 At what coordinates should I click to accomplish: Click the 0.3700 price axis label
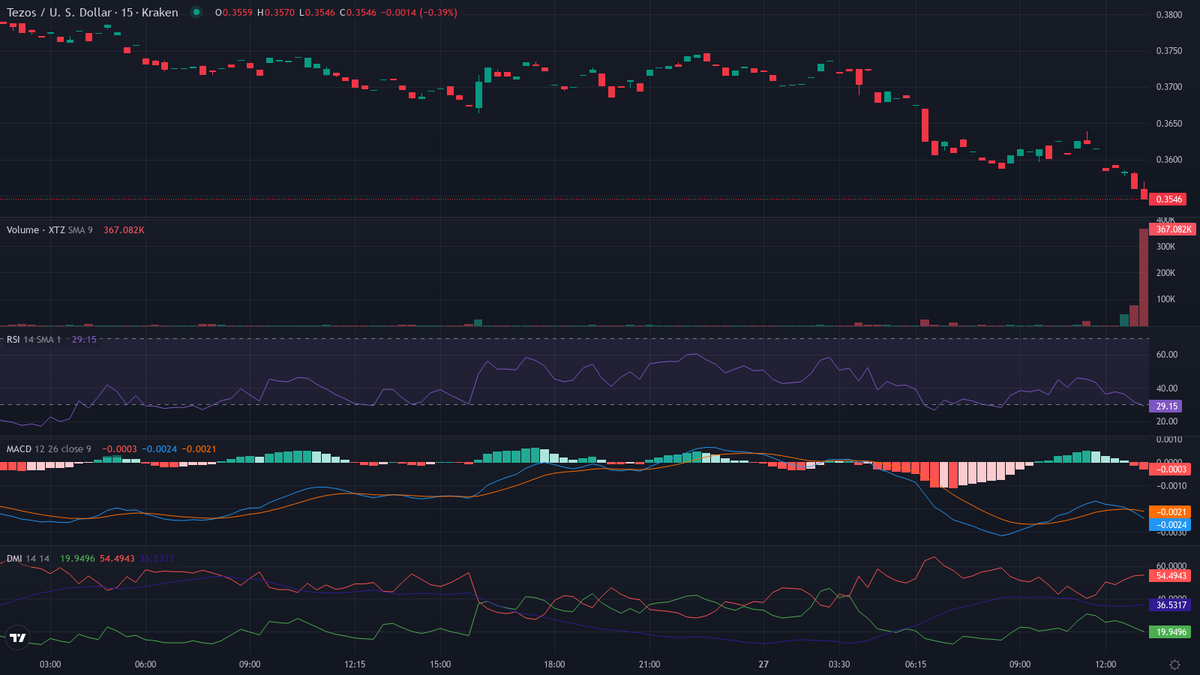1169,87
